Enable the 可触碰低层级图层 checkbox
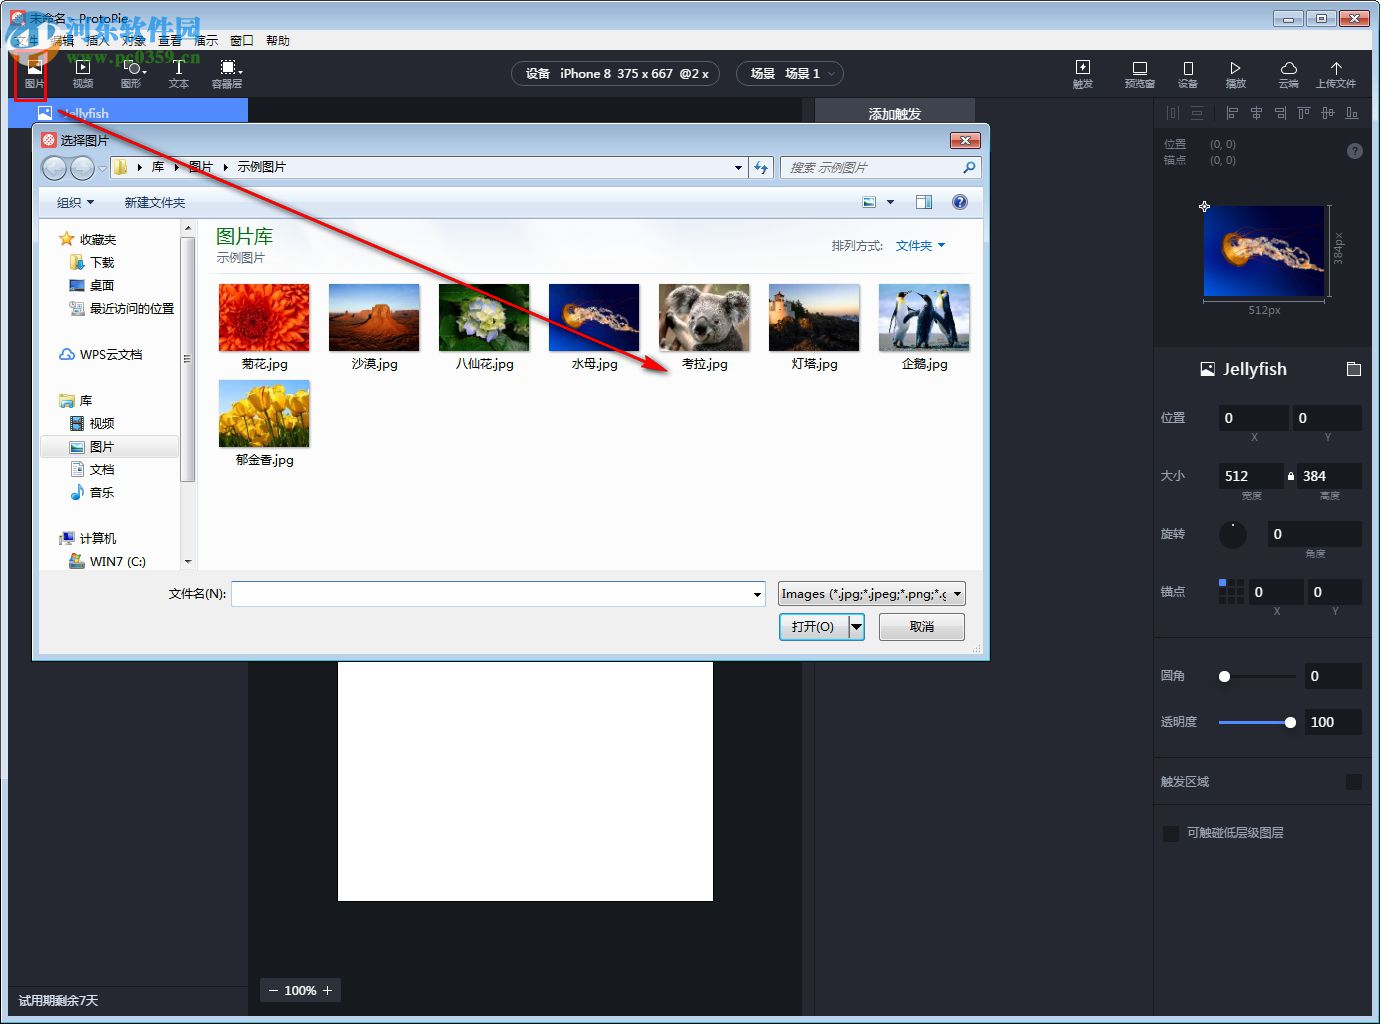 point(1171,833)
